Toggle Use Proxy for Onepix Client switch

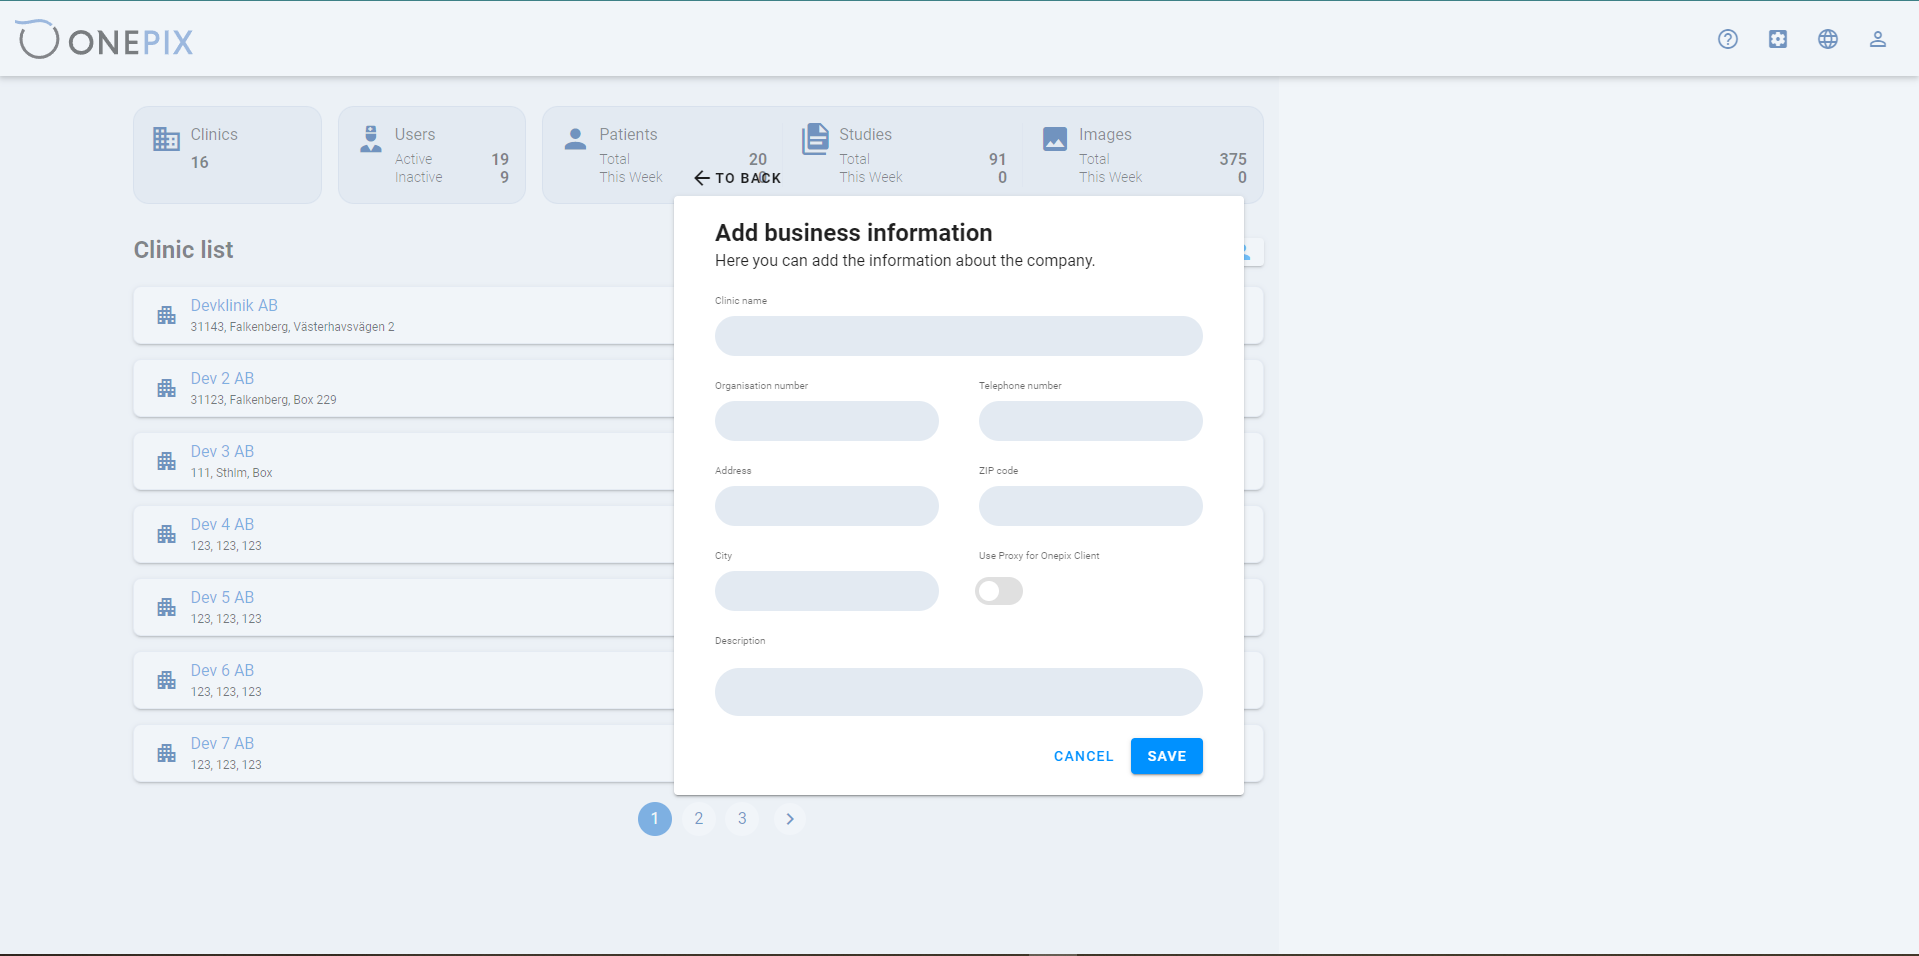999,591
